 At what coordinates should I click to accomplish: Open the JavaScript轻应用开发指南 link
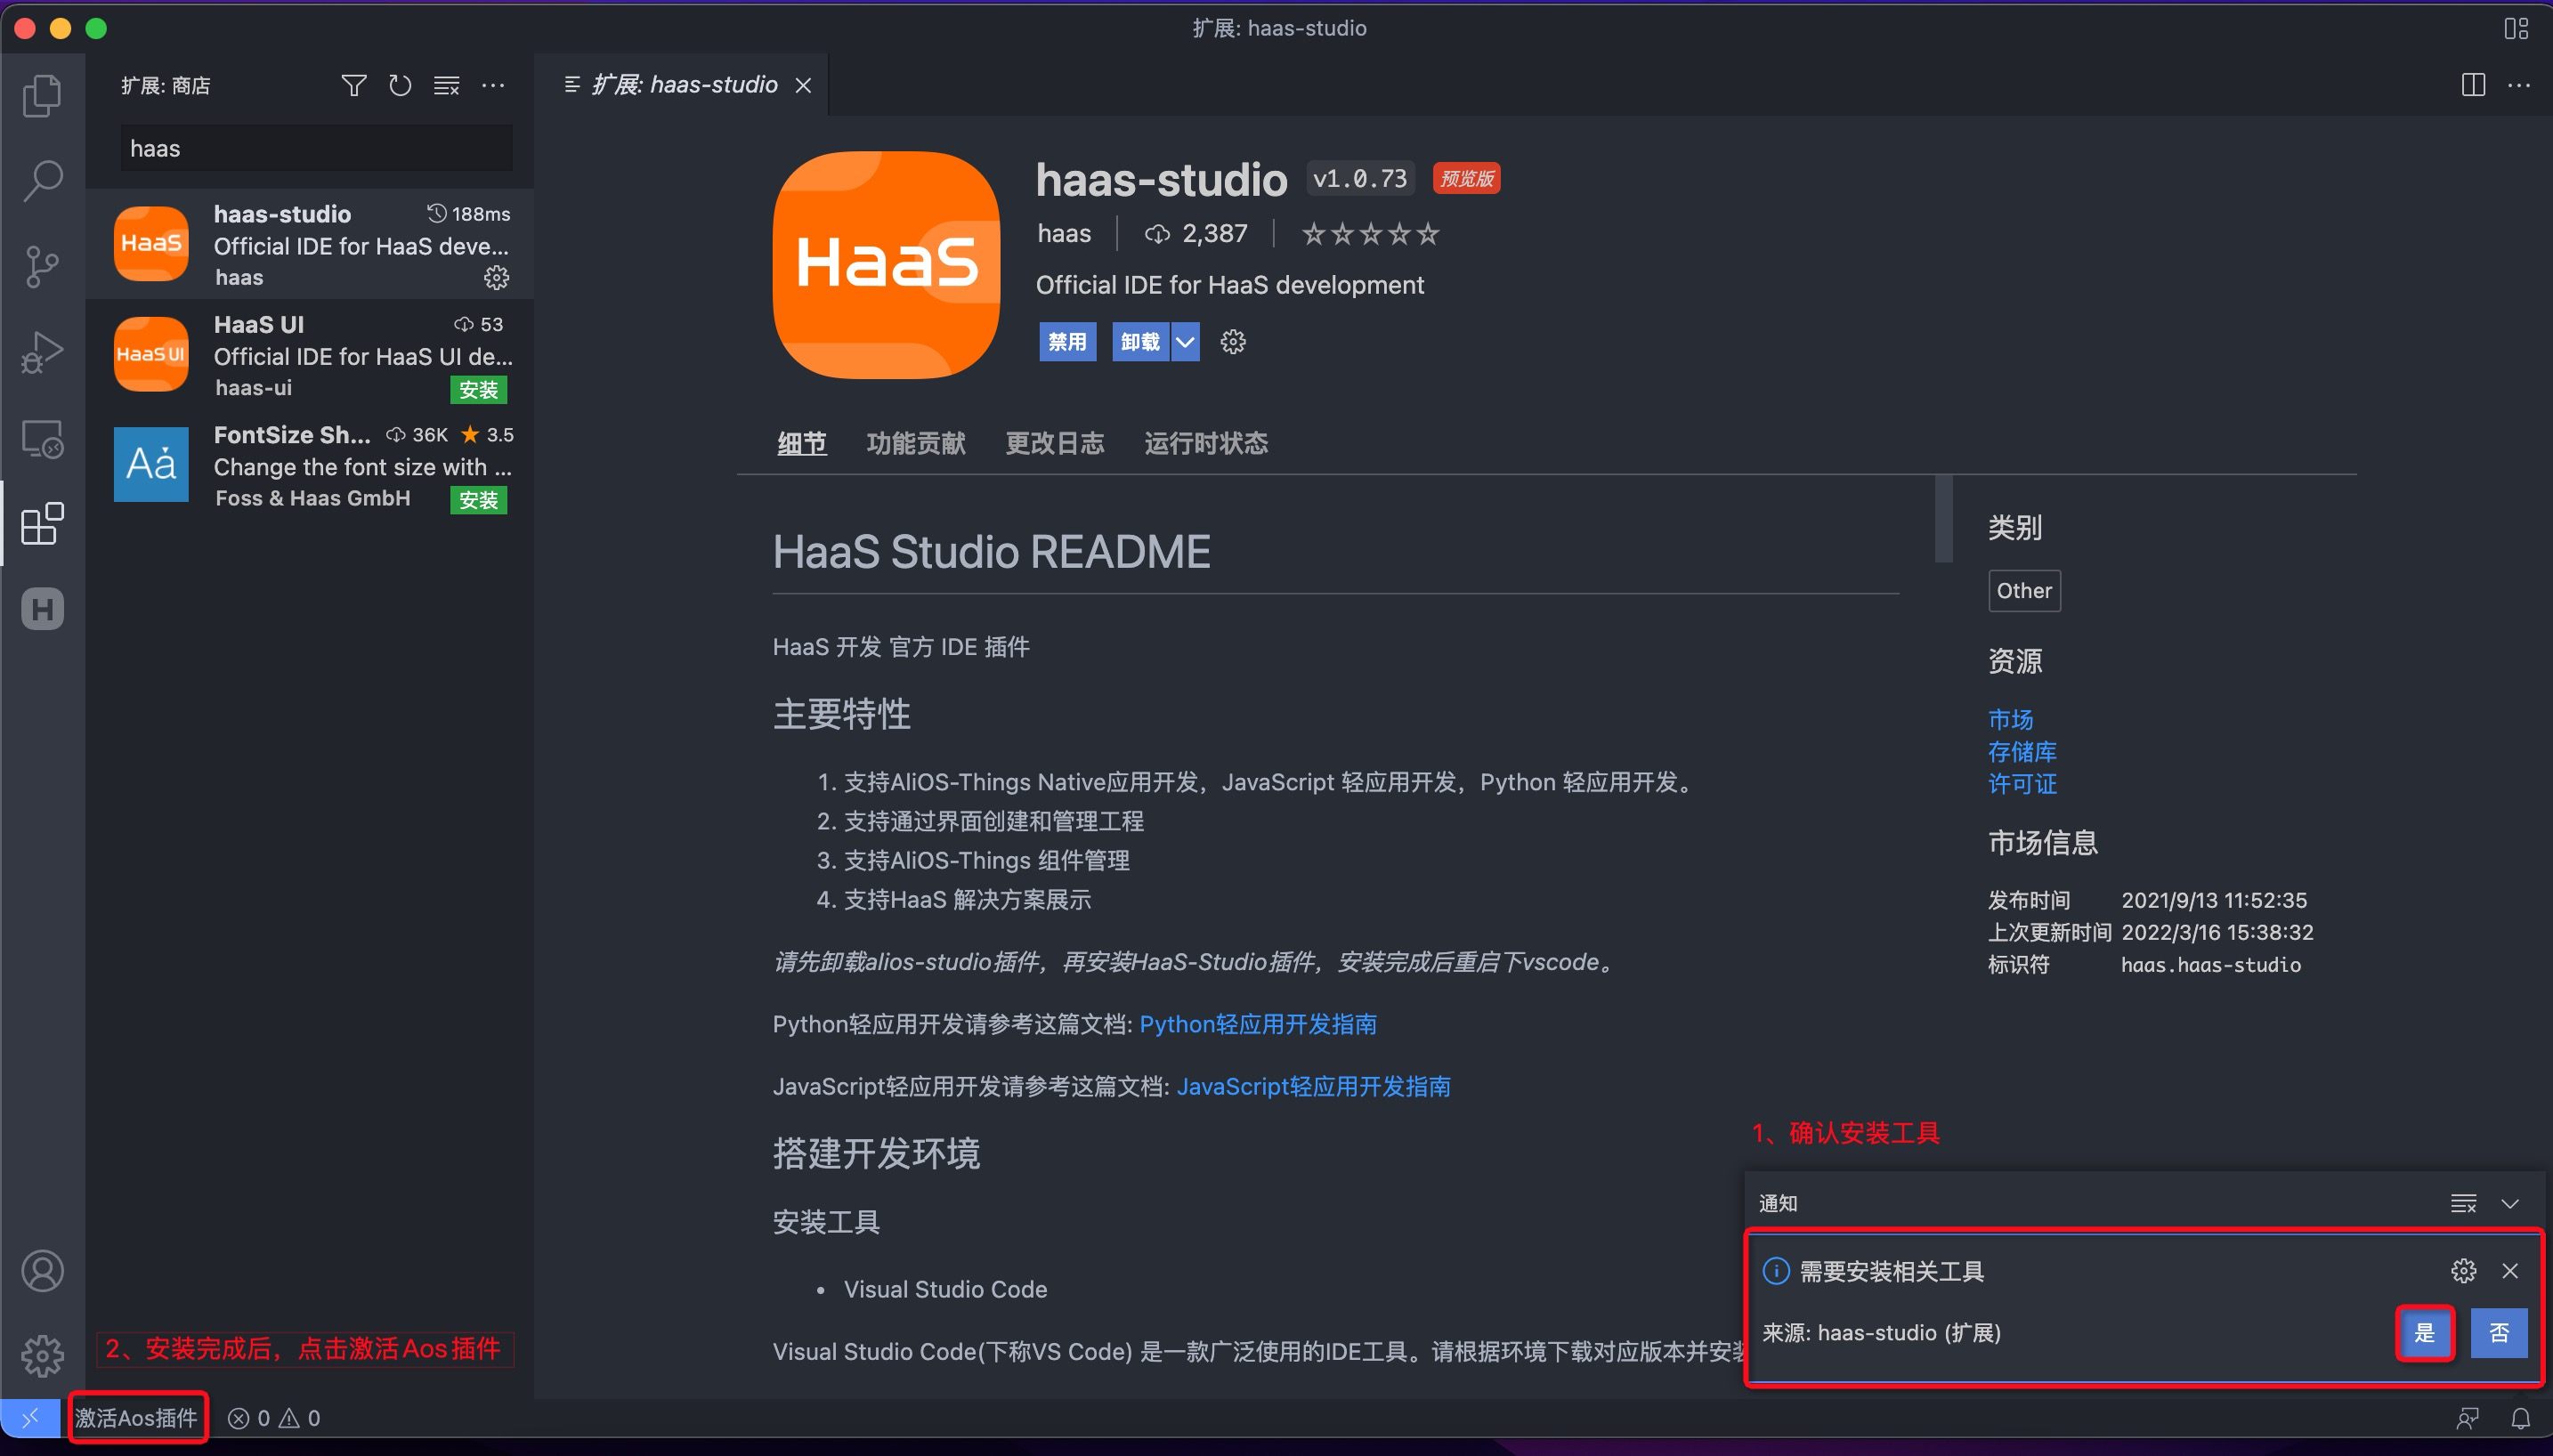[1313, 1086]
